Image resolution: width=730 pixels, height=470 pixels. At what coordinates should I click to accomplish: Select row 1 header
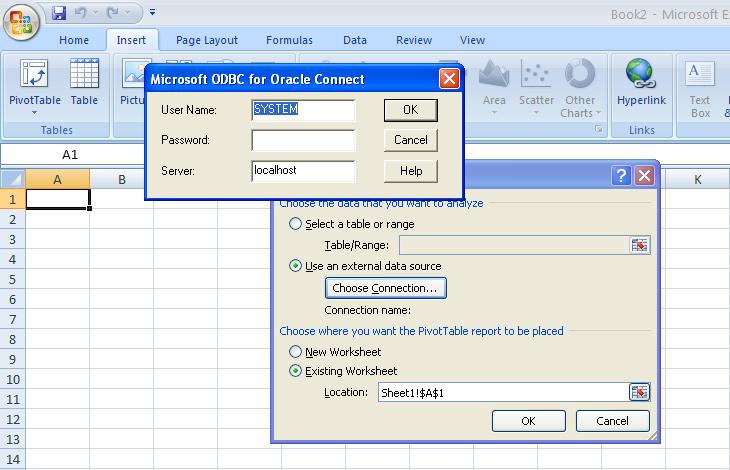pos(13,199)
